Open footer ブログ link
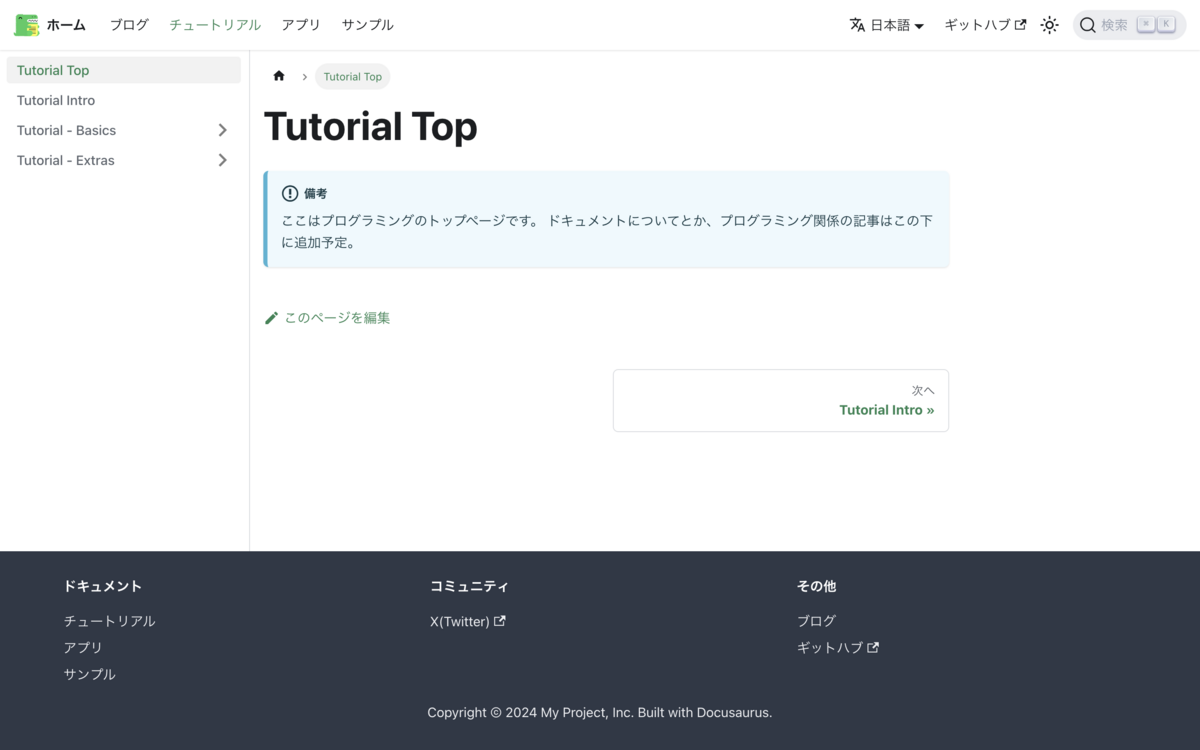The width and height of the screenshot is (1200, 750). pos(816,621)
